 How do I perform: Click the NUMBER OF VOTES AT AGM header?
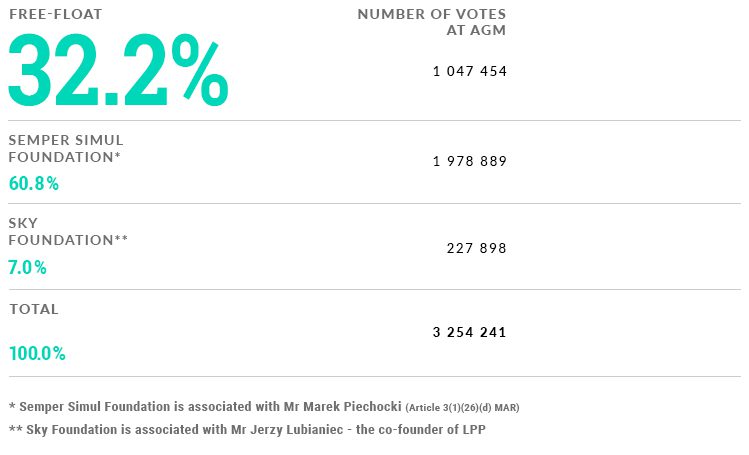pyautogui.click(x=431, y=22)
